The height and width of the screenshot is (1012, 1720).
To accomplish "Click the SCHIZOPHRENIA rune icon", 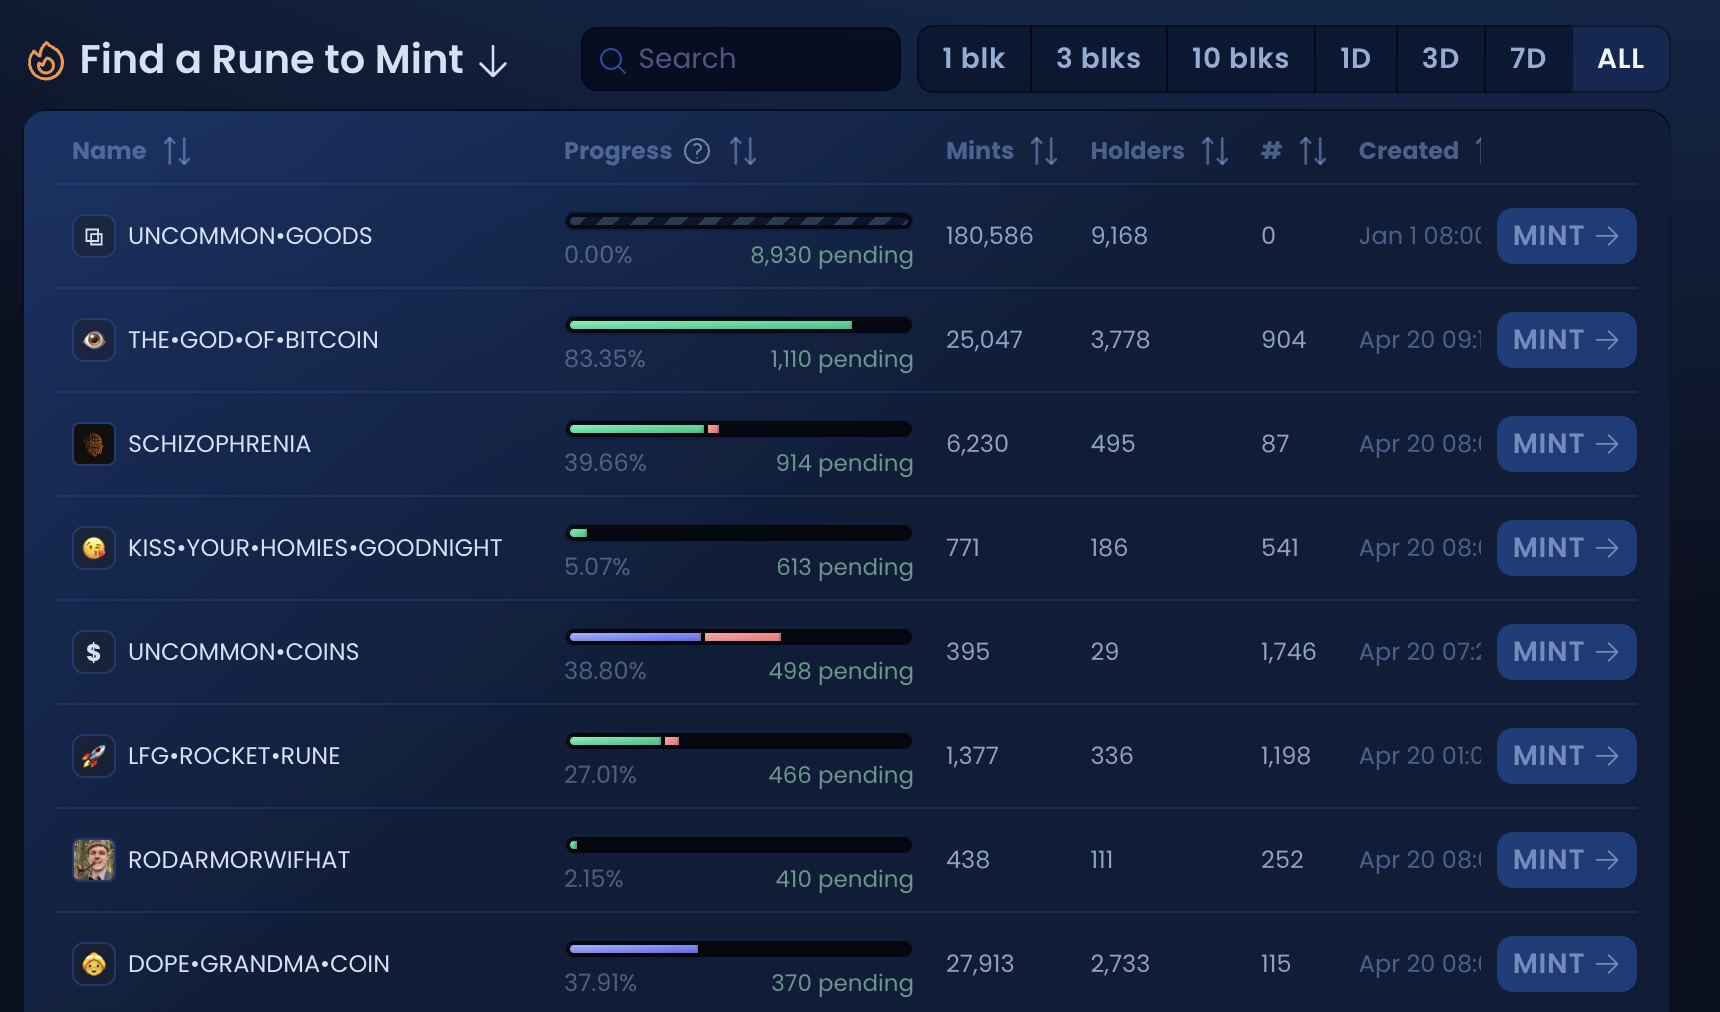I will pos(94,444).
